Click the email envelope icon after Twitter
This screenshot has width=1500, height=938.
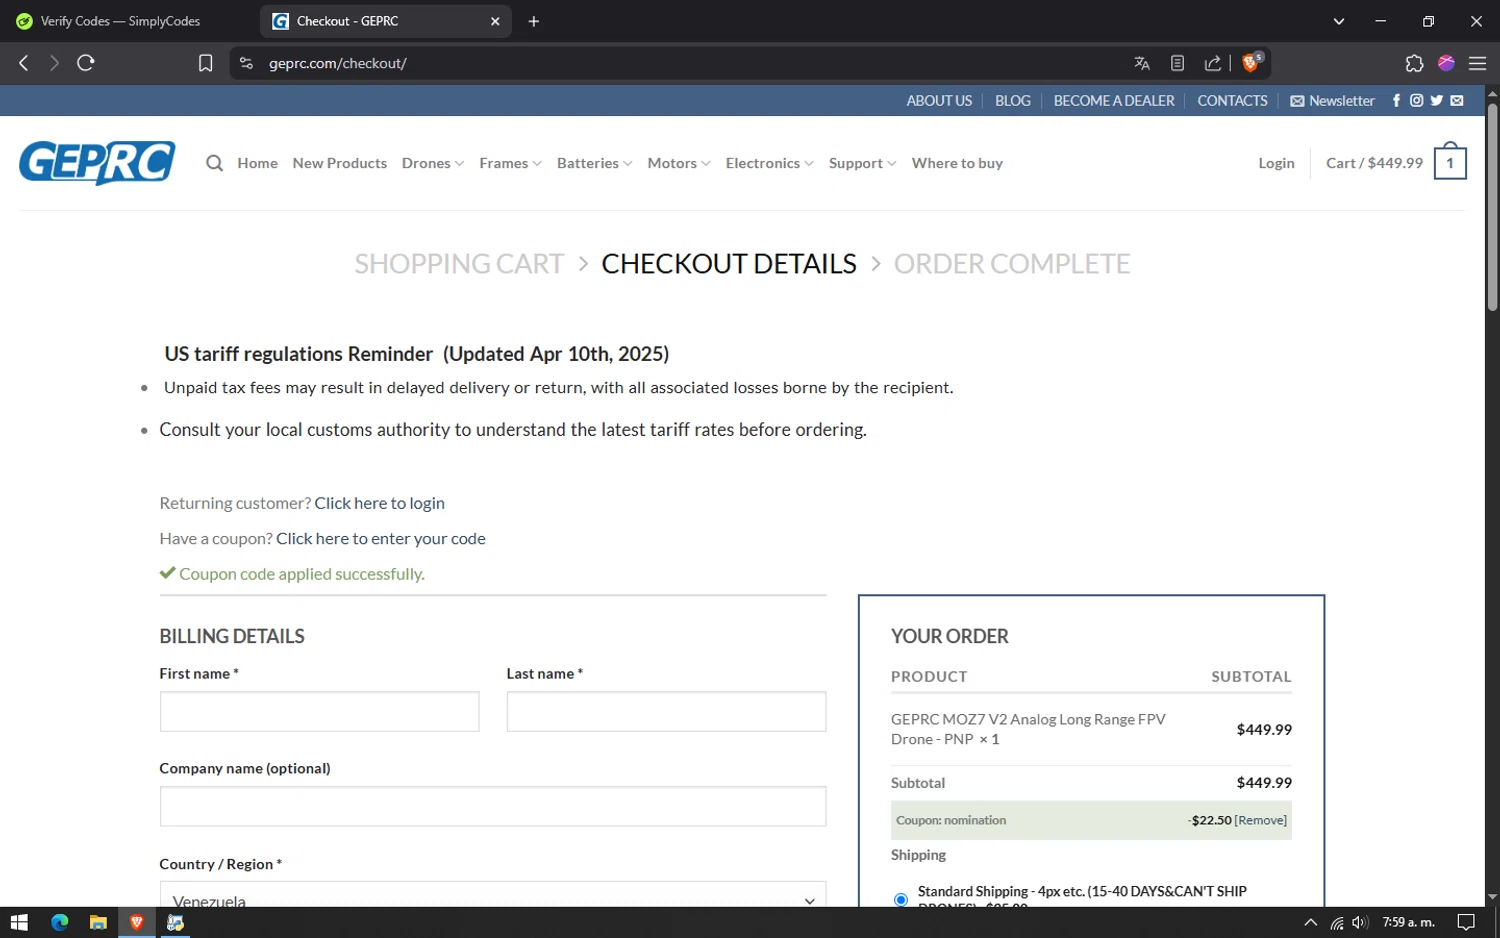1457,100
